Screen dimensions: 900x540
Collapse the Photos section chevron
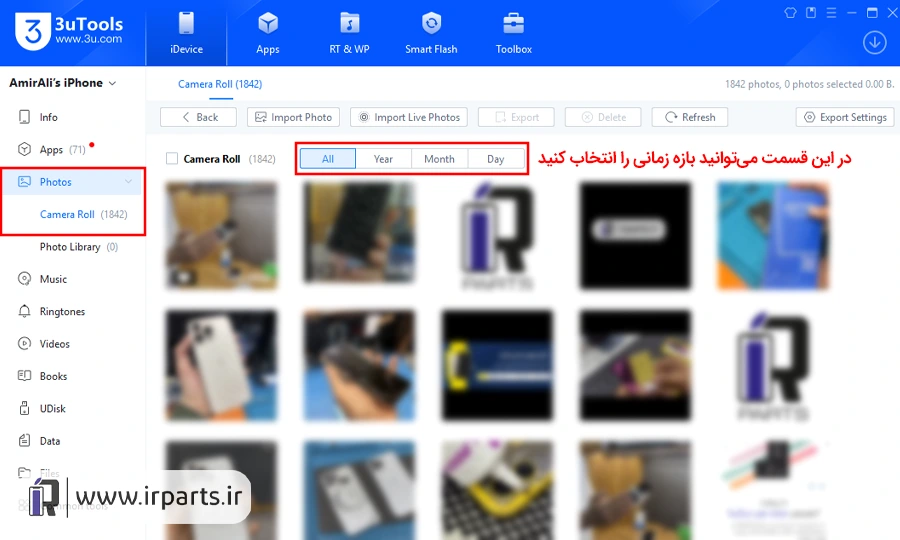point(128,181)
